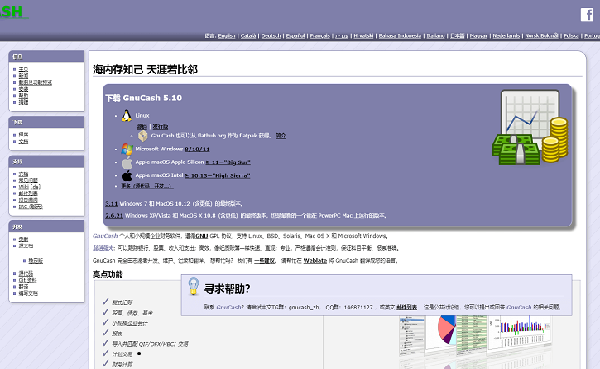Click the chart and money stack image

(530, 127)
